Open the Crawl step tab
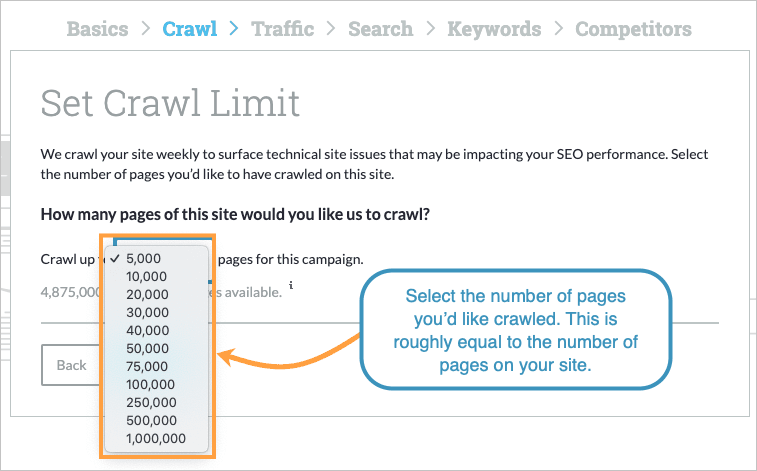 point(189,28)
